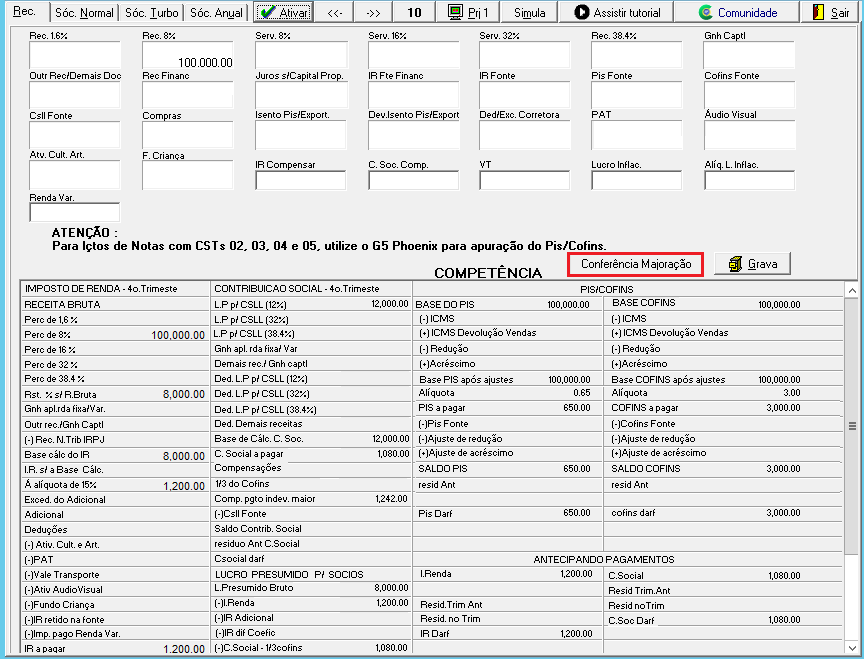Viewport: 864px width, 659px height.
Task: Click the Compras input field
Action: 188,135
